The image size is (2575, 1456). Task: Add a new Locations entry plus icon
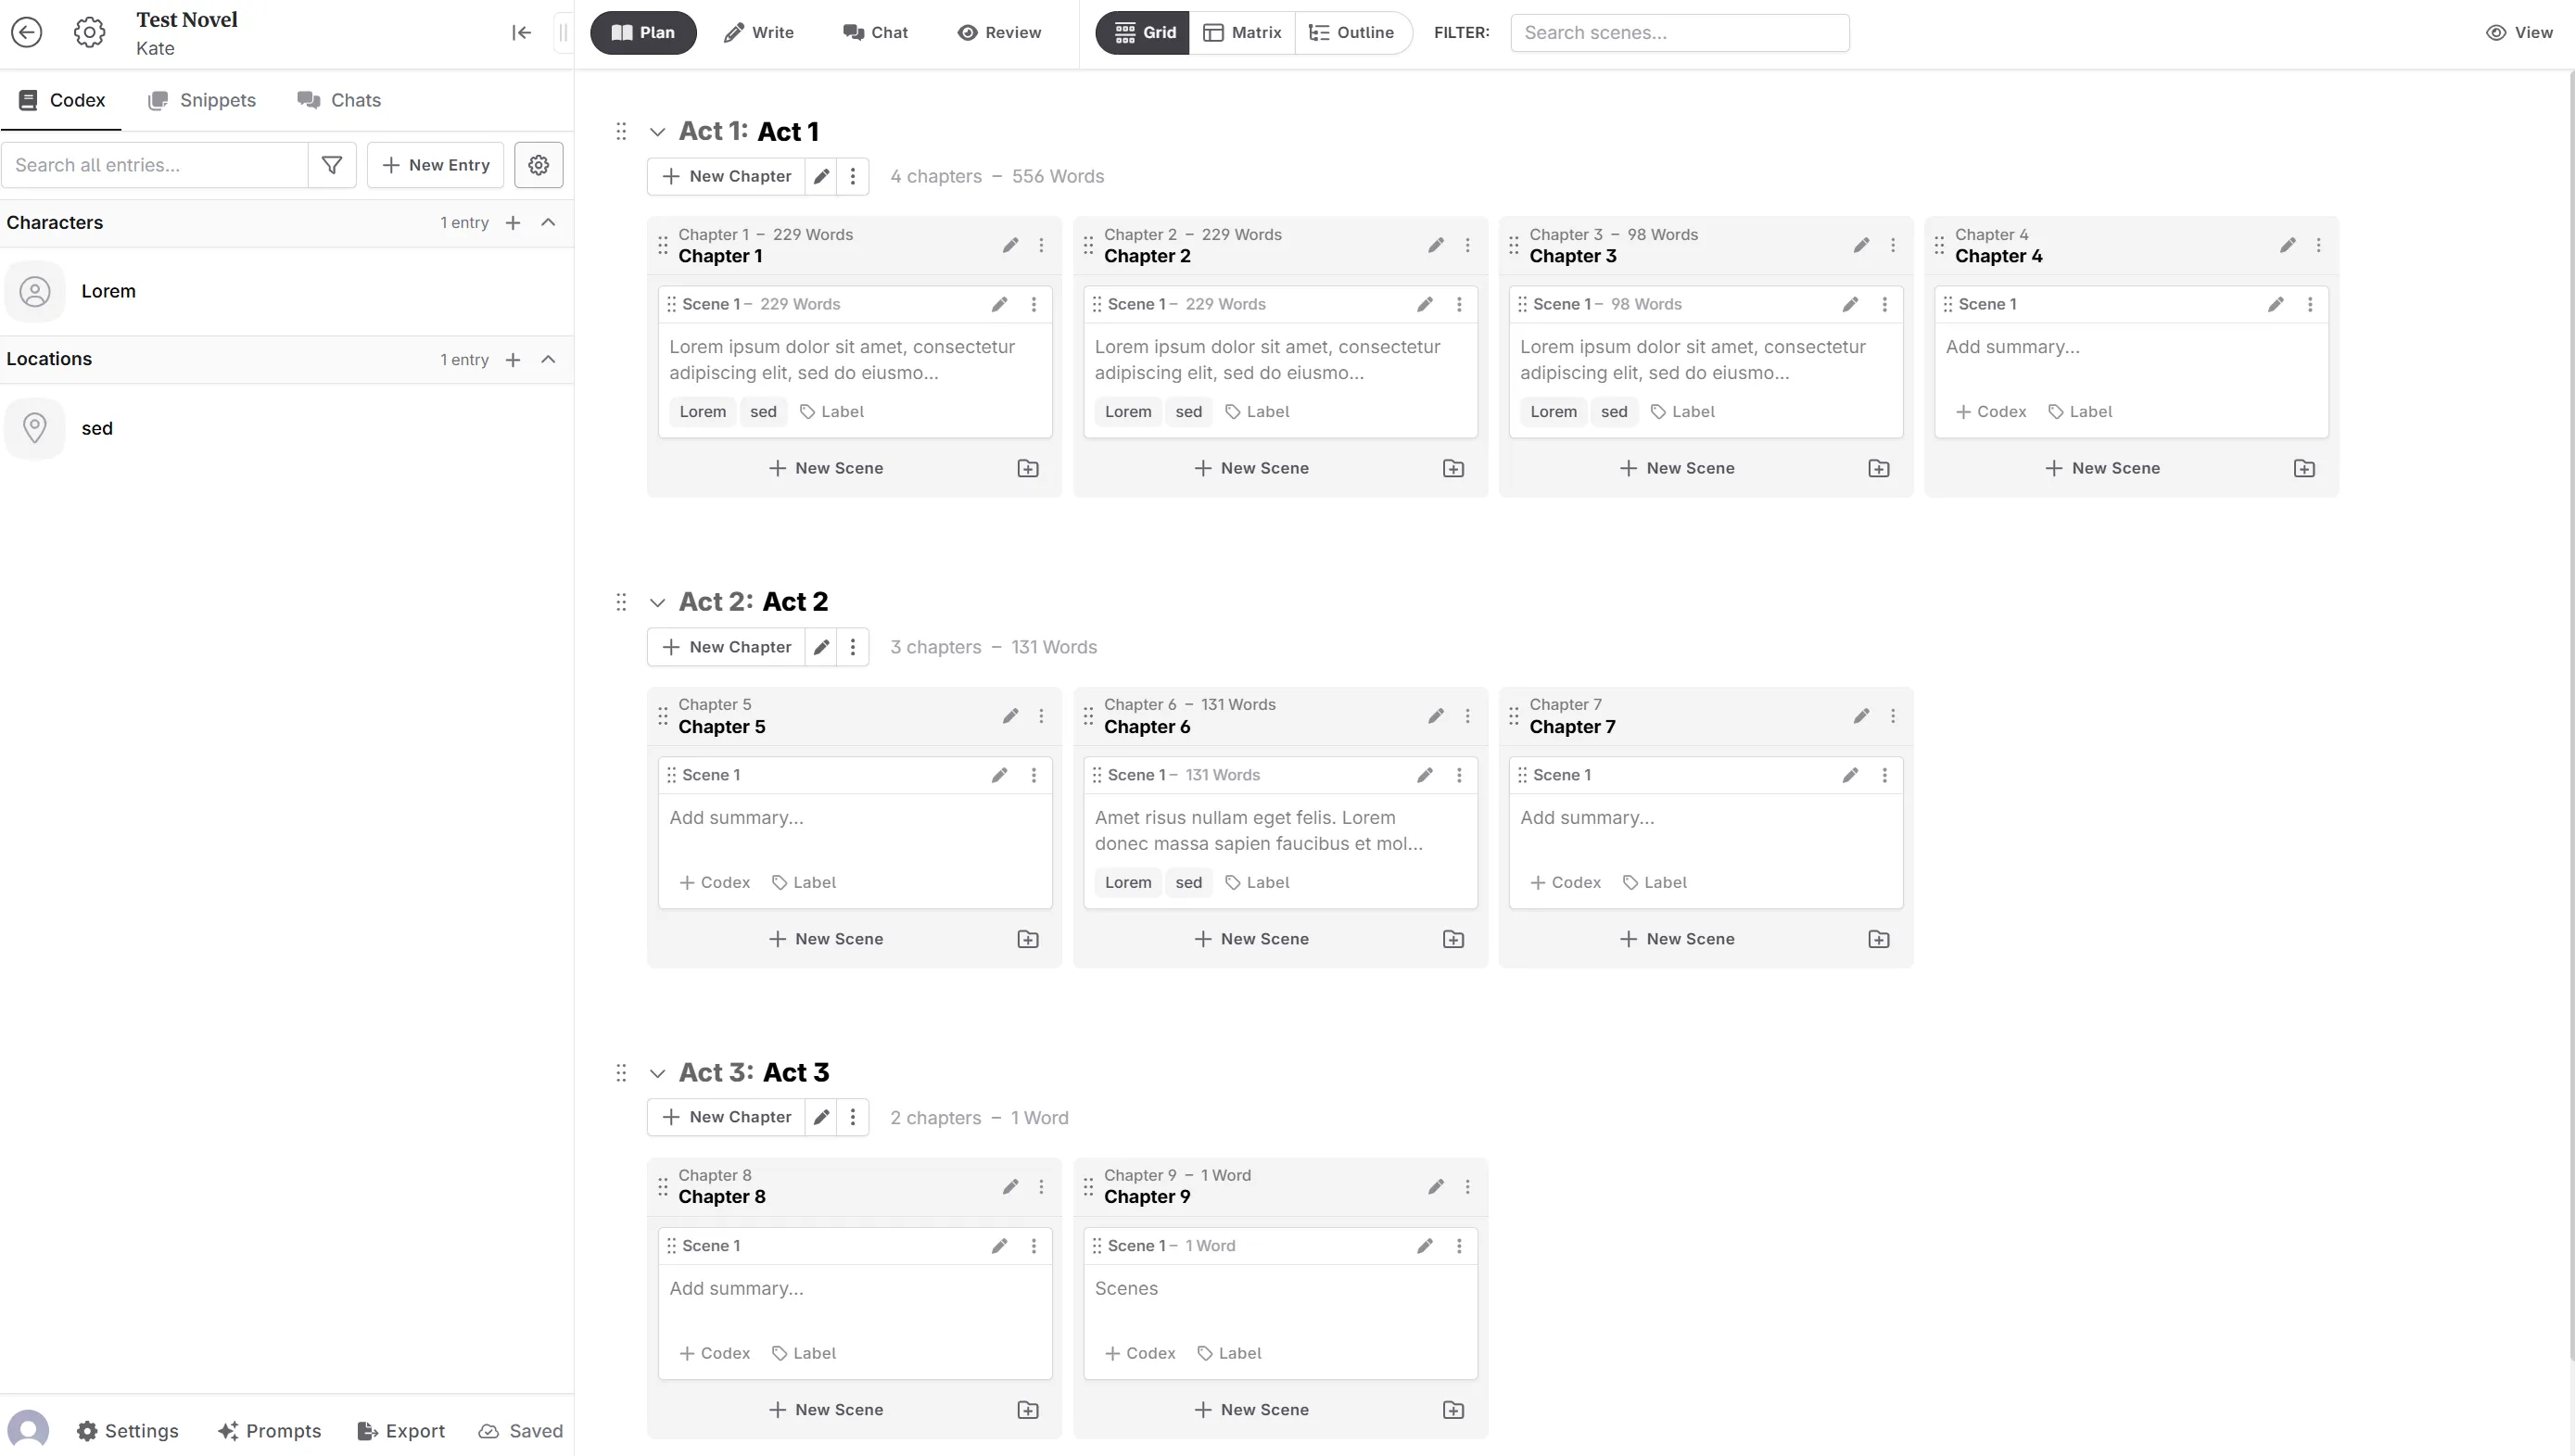[x=513, y=360]
